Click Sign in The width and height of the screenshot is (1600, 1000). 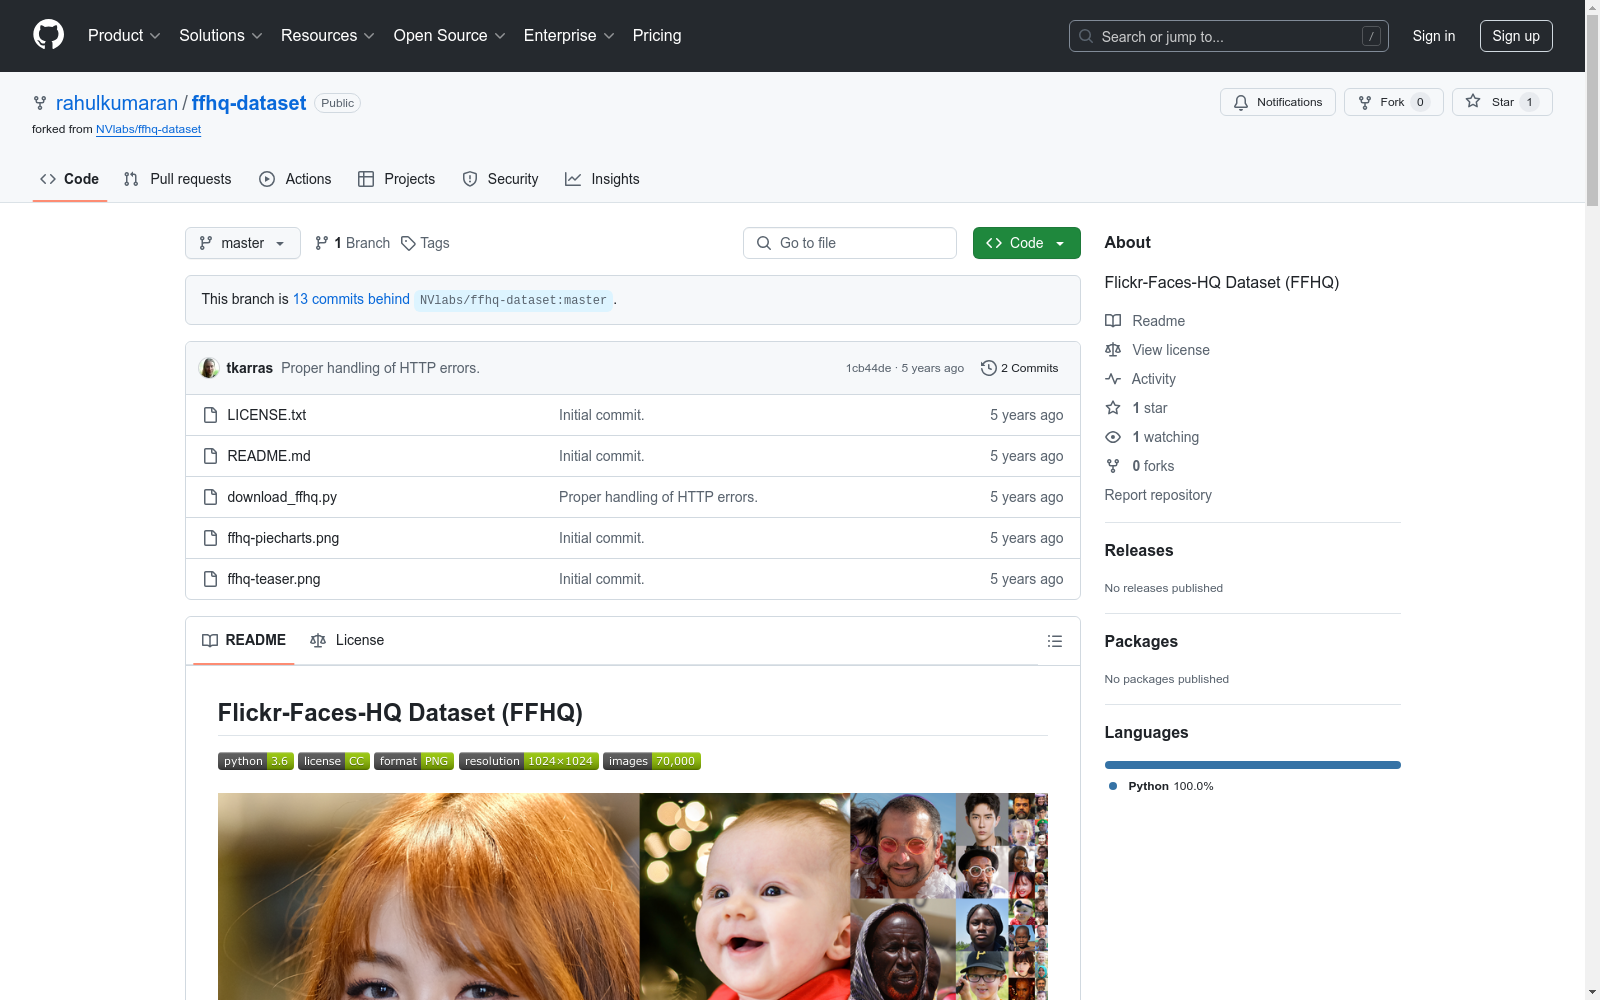coord(1433,36)
